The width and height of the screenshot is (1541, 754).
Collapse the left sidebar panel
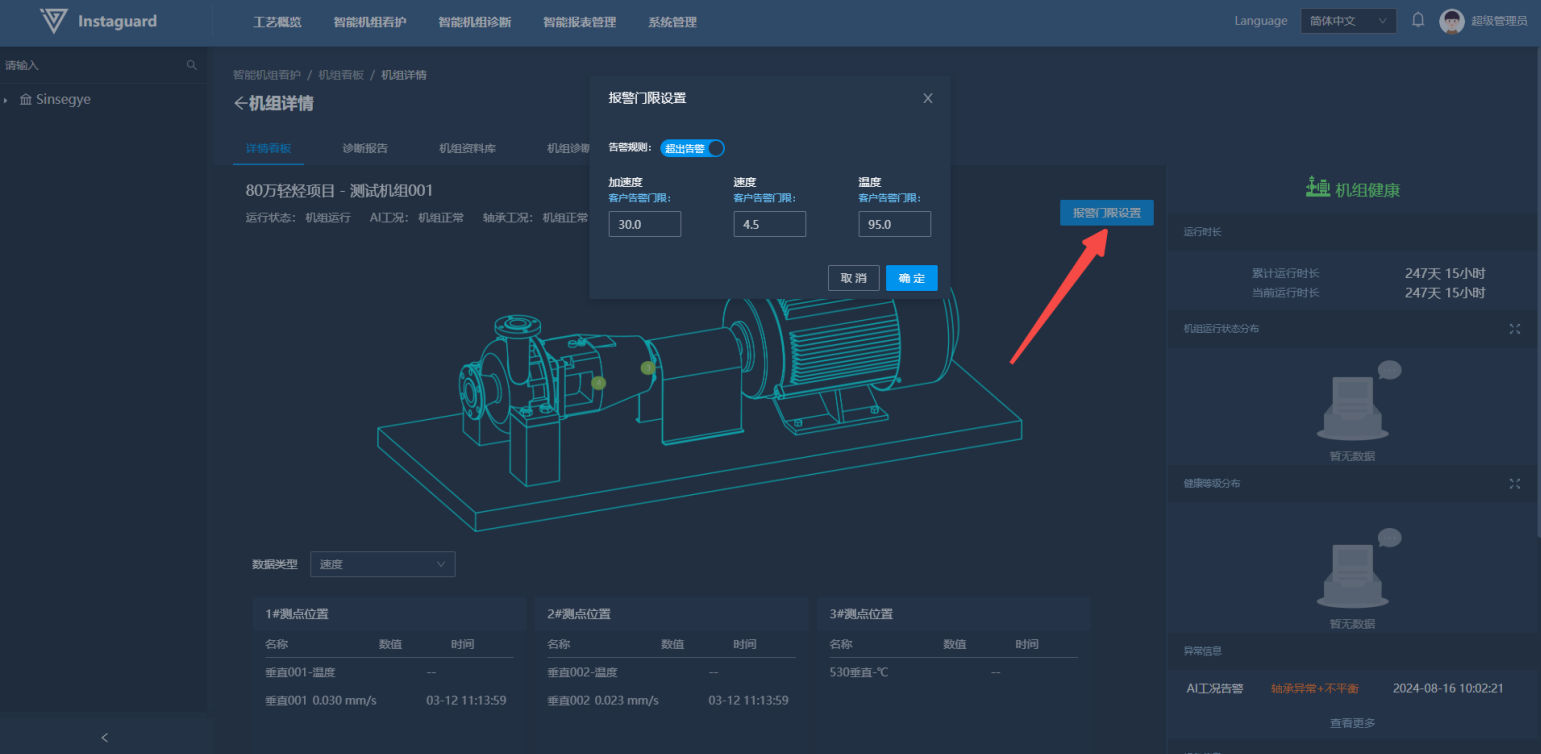tap(105, 738)
